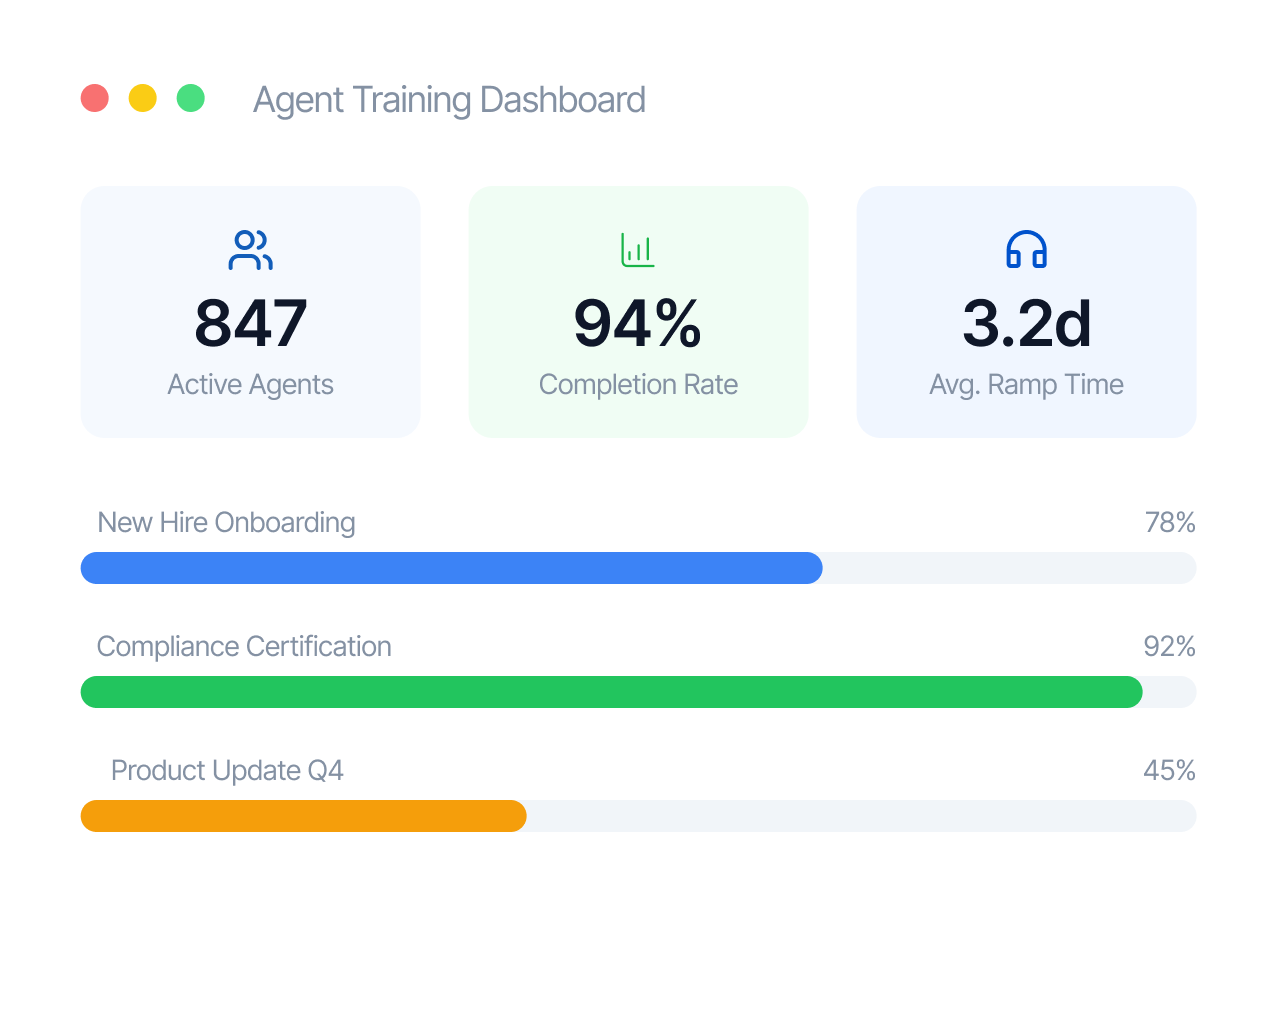Click the 3.2d Avg. Ramp Time card
This screenshot has height=1010, width=1276.
click(1026, 311)
